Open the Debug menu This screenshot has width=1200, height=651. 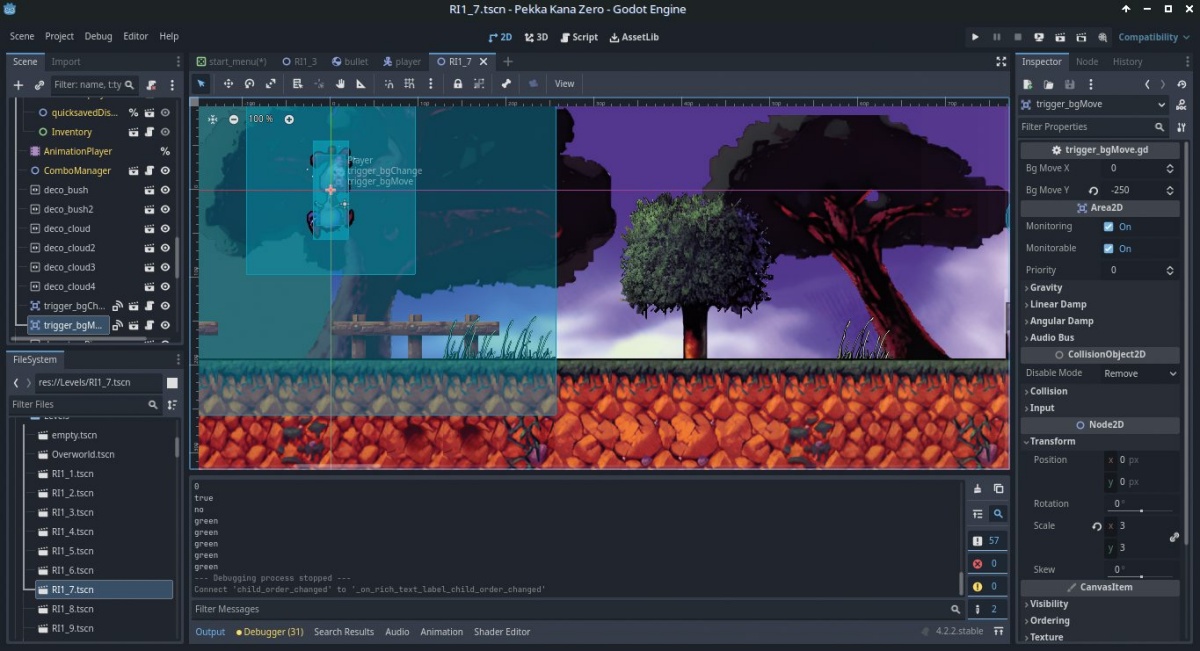coord(98,36)
